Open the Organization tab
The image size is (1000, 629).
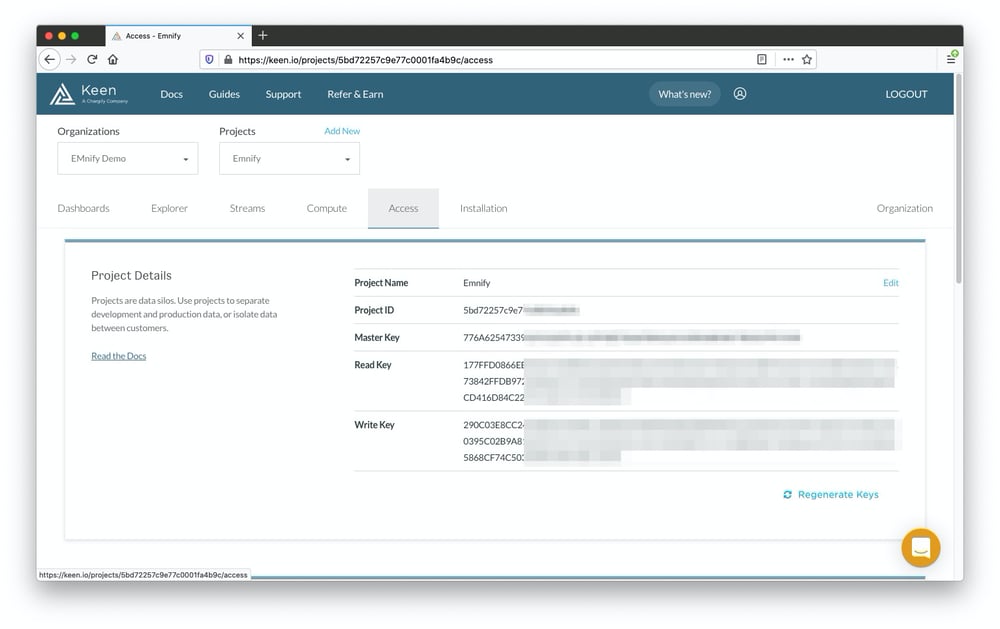[x=904, y=208]
